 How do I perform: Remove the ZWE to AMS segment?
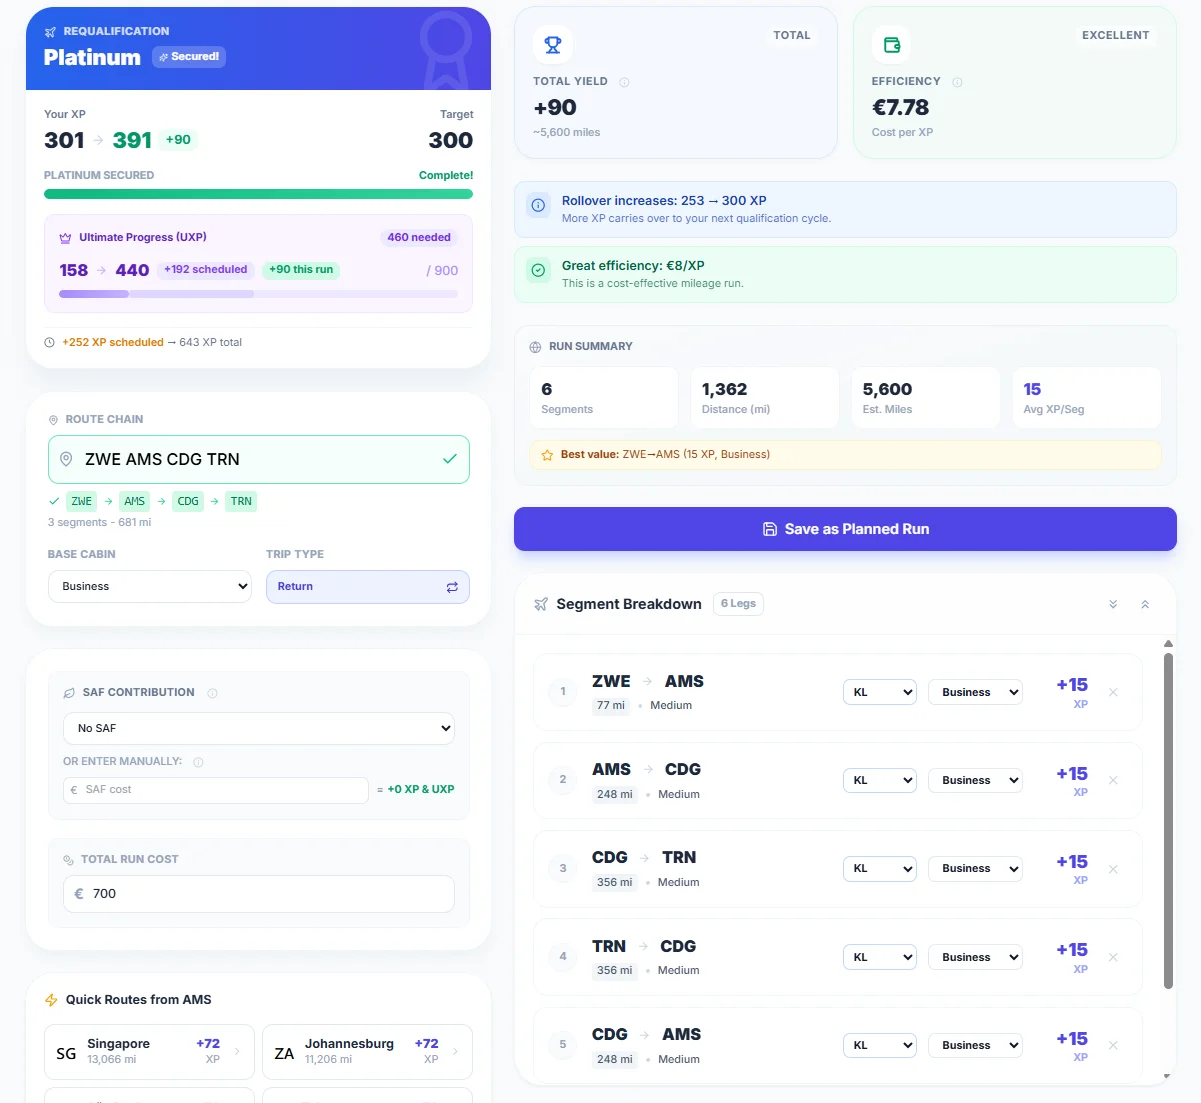[x=1113, y=692]
